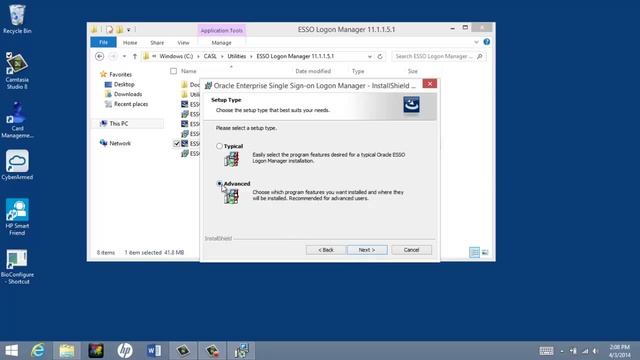Open the recent locations dropdown arrow
Screen dimensions: 640x360
(124, 56)
